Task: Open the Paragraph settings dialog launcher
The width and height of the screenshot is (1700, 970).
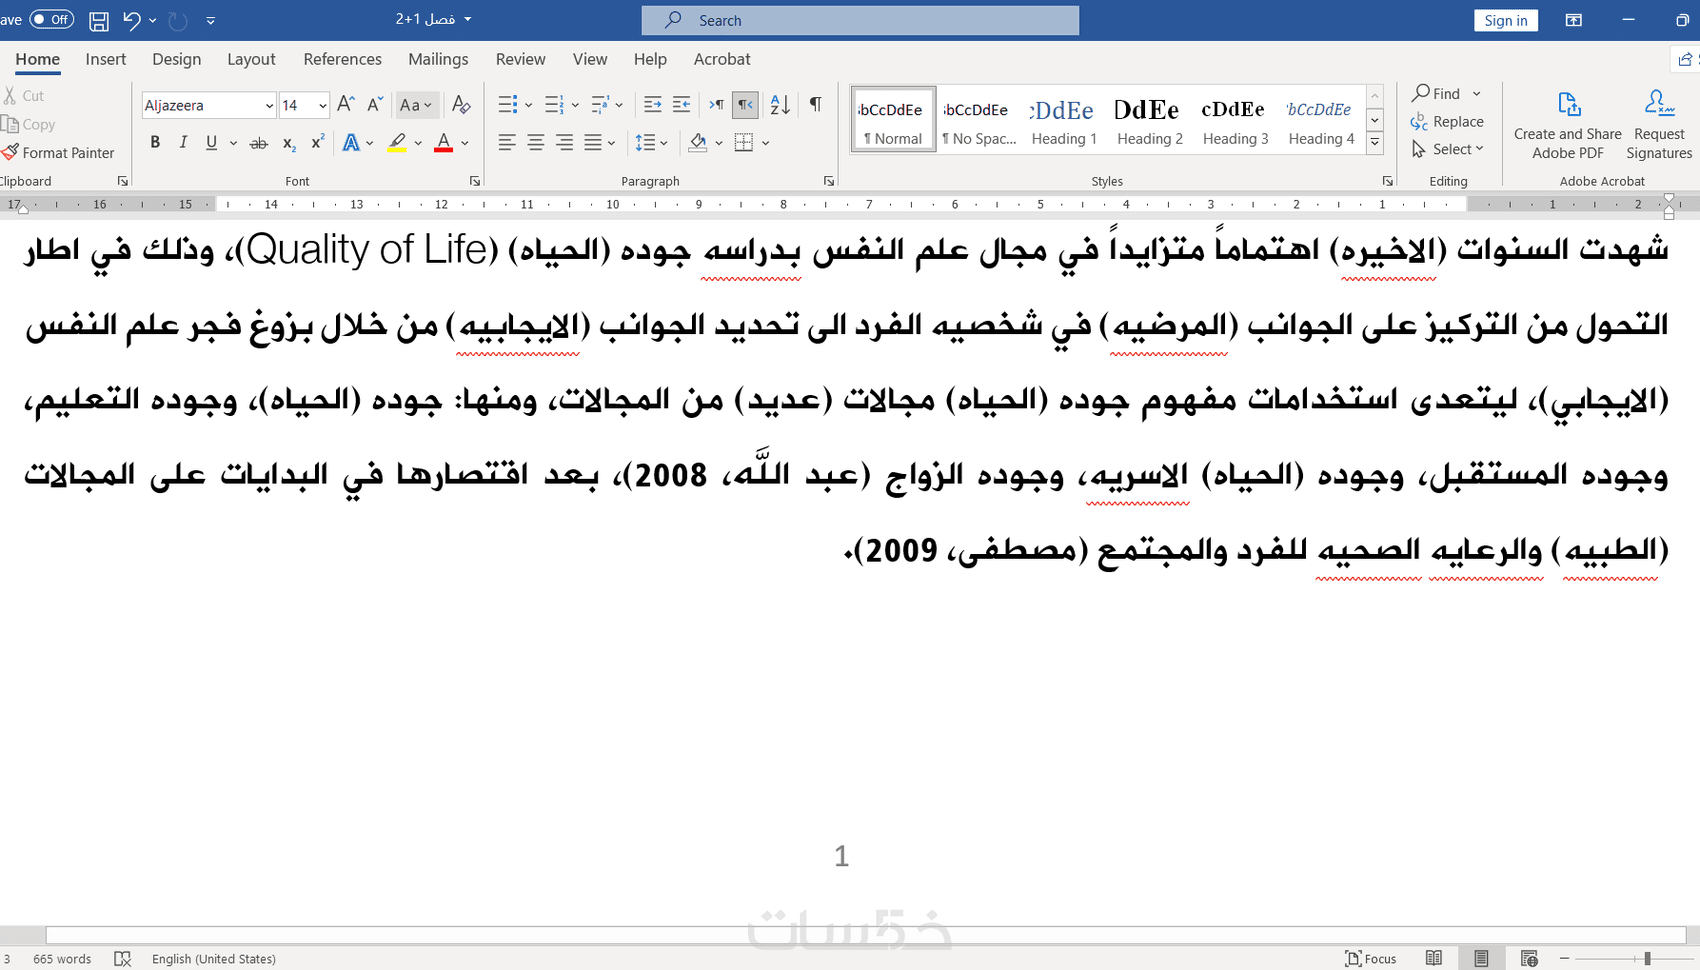Action: tap(829, 181)
